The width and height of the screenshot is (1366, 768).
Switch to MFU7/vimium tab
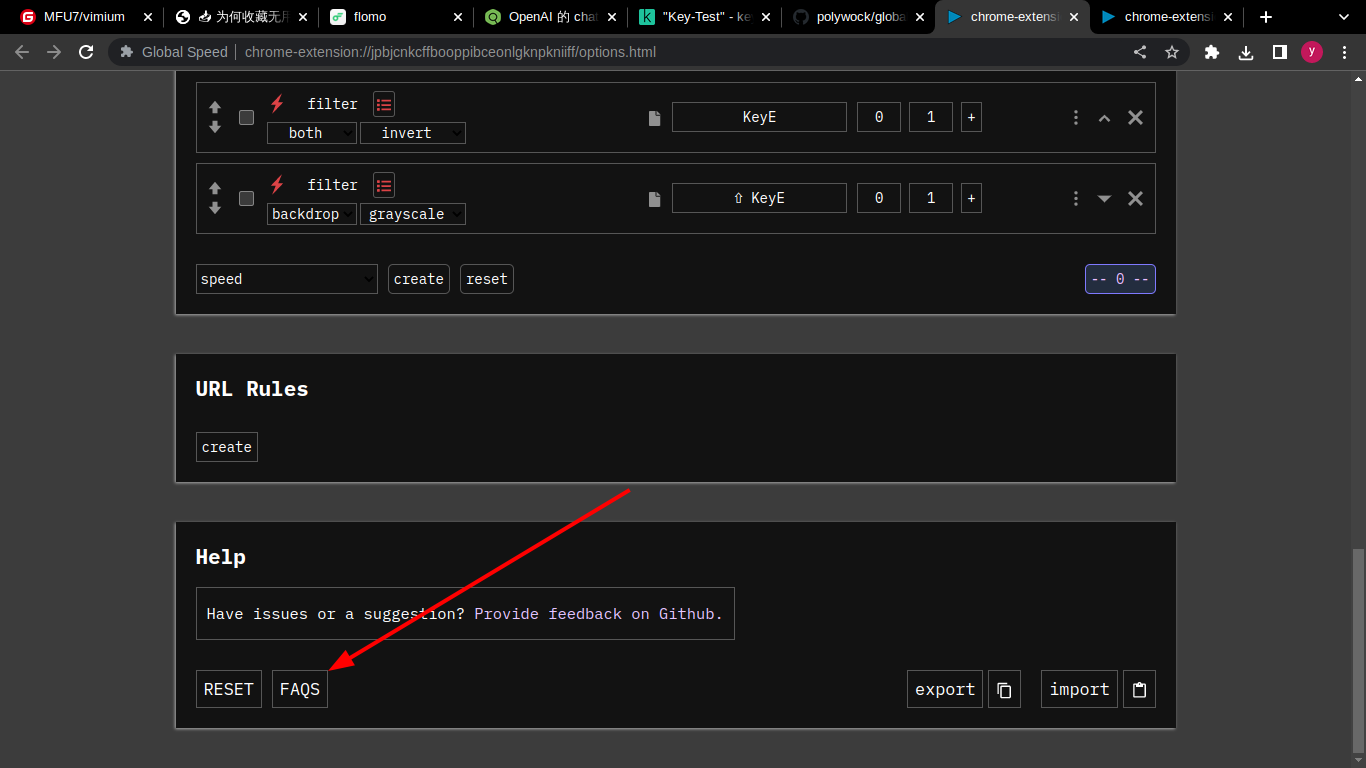tap(85, 17)
